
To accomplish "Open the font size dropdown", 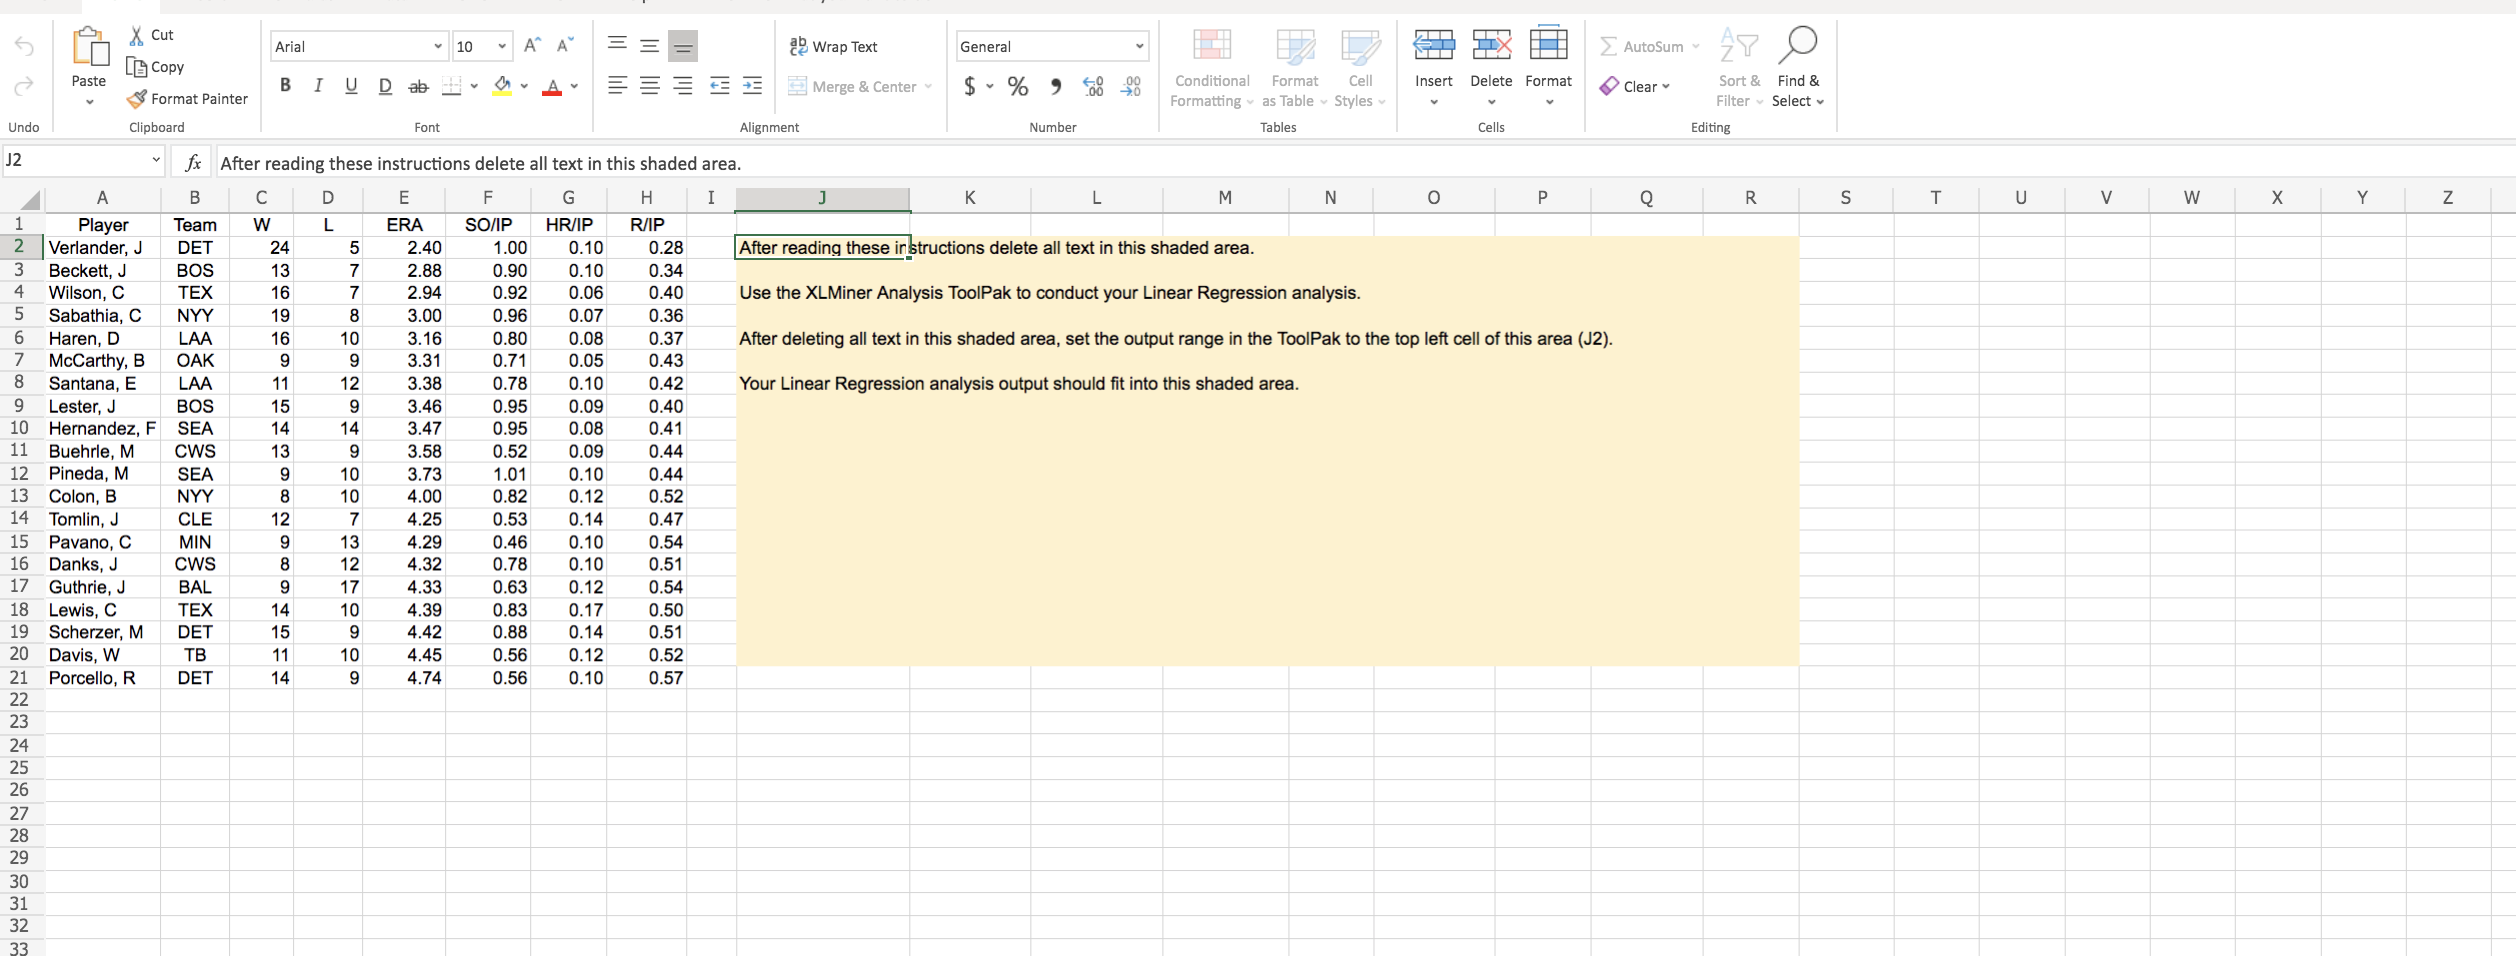I will pyautogui.click(x=502, y=47).
